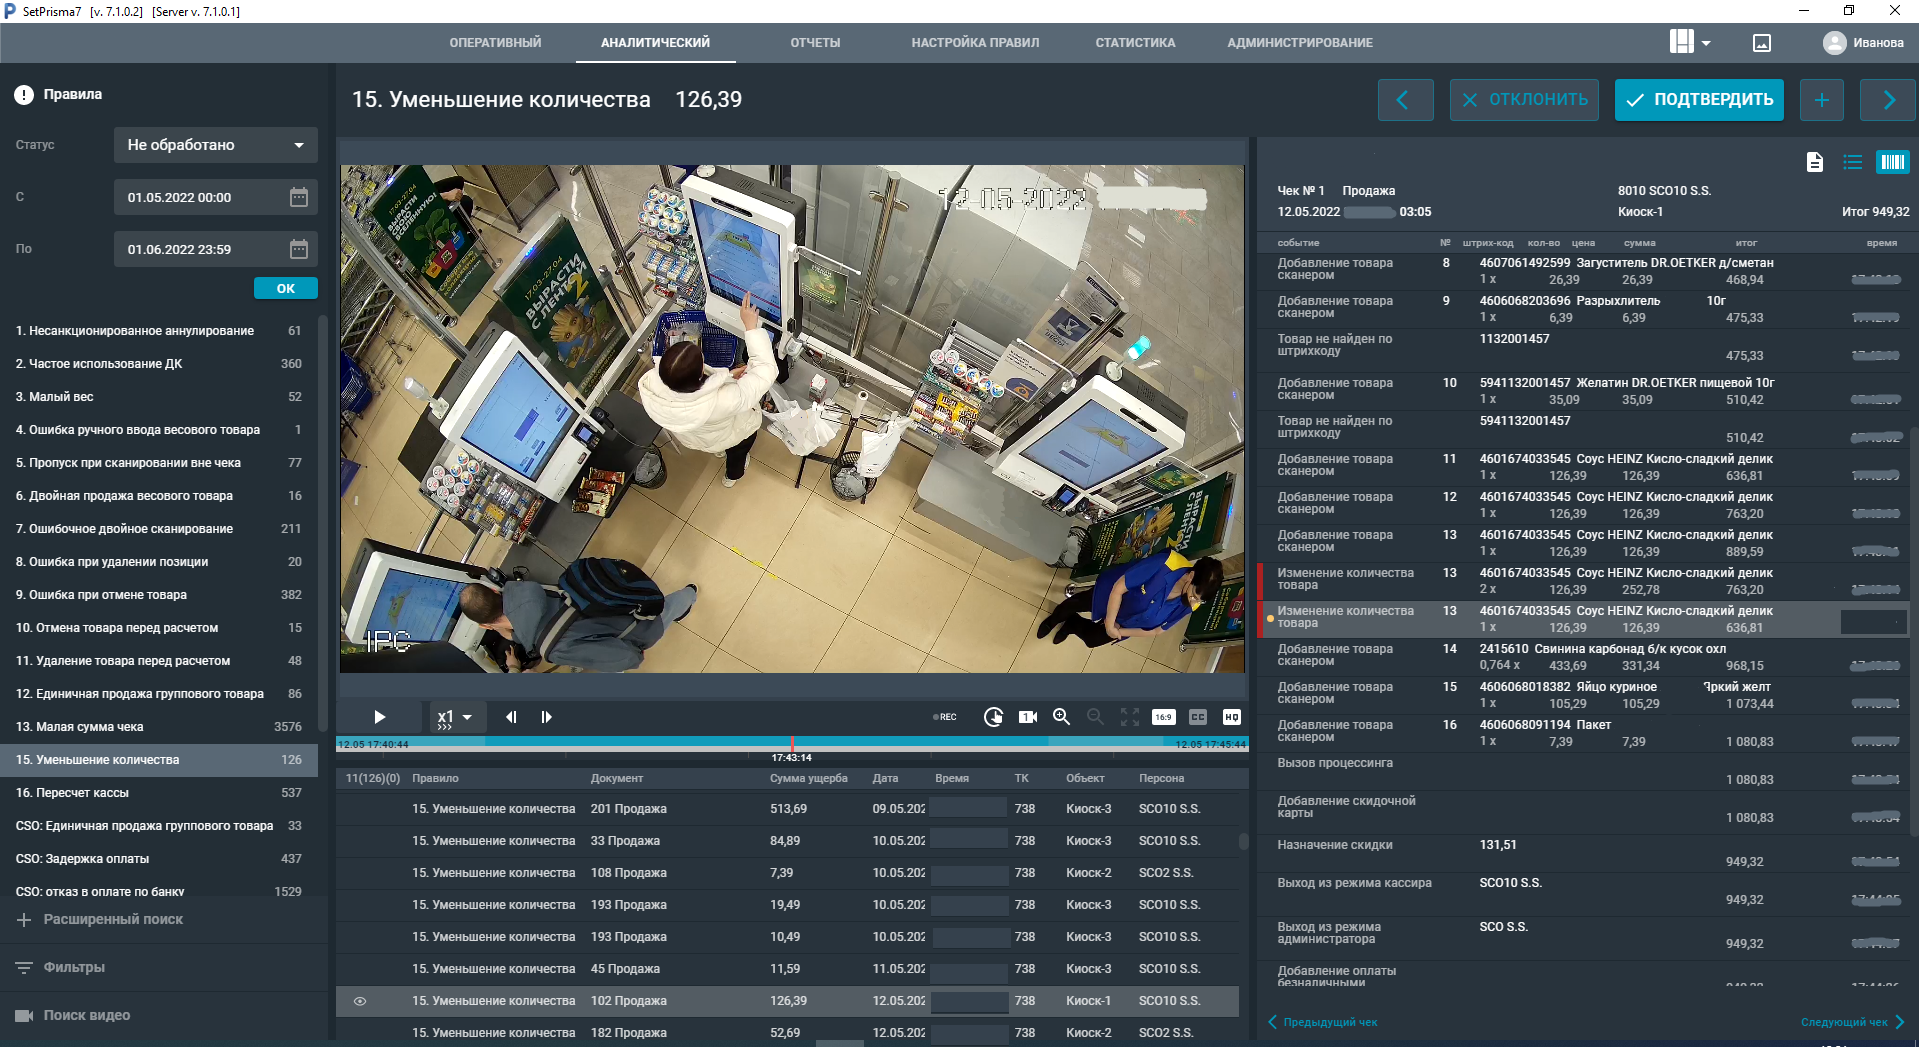This screenshot has width=1919, height=1047.
Task: Select event row 108 Продажа 7,39
Action: pos(787,873)
